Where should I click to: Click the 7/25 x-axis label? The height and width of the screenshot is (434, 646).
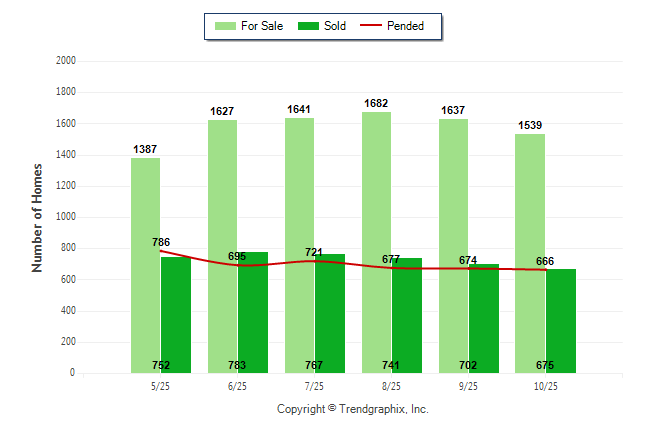314,386
